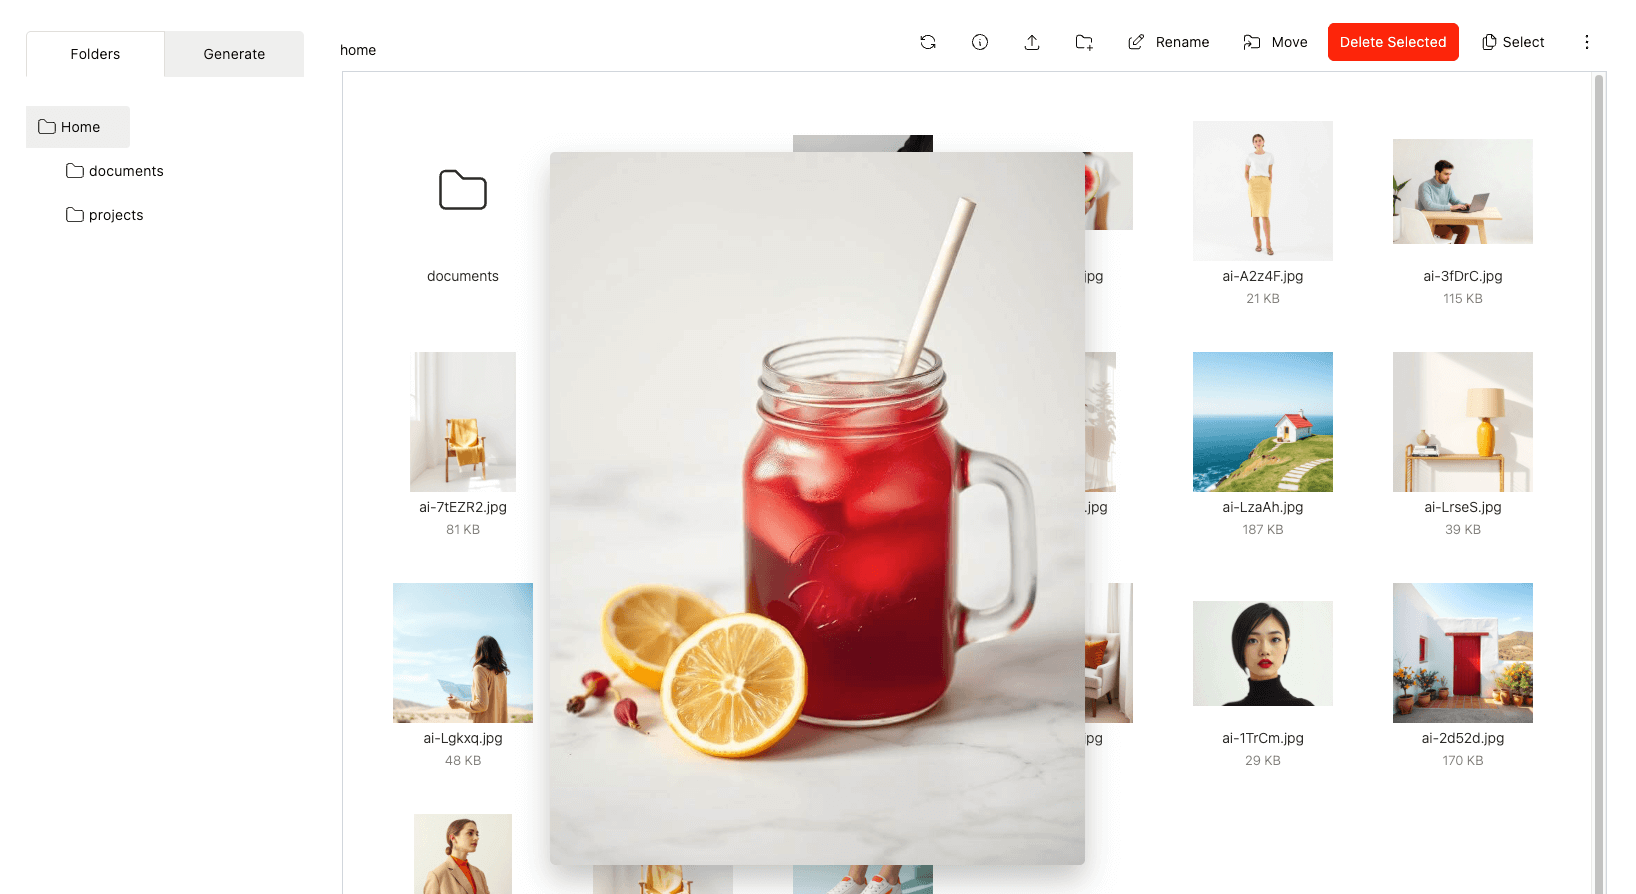The image size is (1636, 894).
Task: Open the documents folder in sidebar
Action: coord(125,171)
